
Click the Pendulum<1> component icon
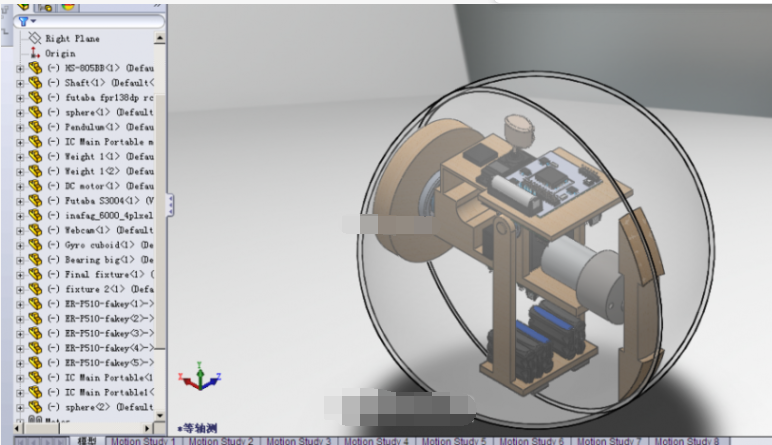point(34,127)
